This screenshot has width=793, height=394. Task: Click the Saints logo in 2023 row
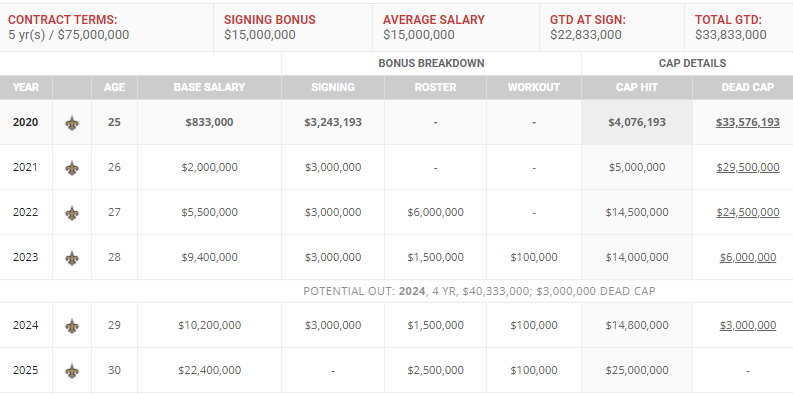tap(72, 258)
